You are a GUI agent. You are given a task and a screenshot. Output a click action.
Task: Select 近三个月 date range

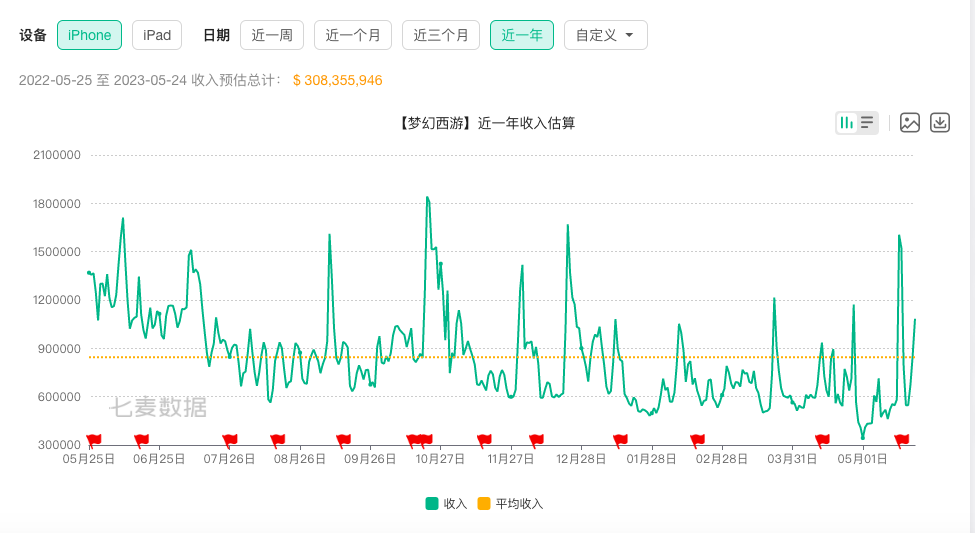pyautogui.click(x=441, y=35)
